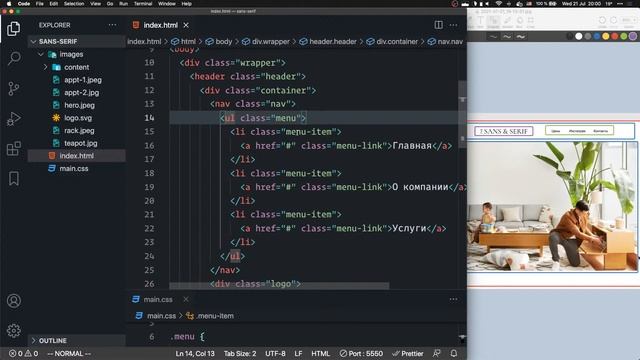Open the Terminal menu
Viewport: 640px width, 360px height.
click(143, 4)
